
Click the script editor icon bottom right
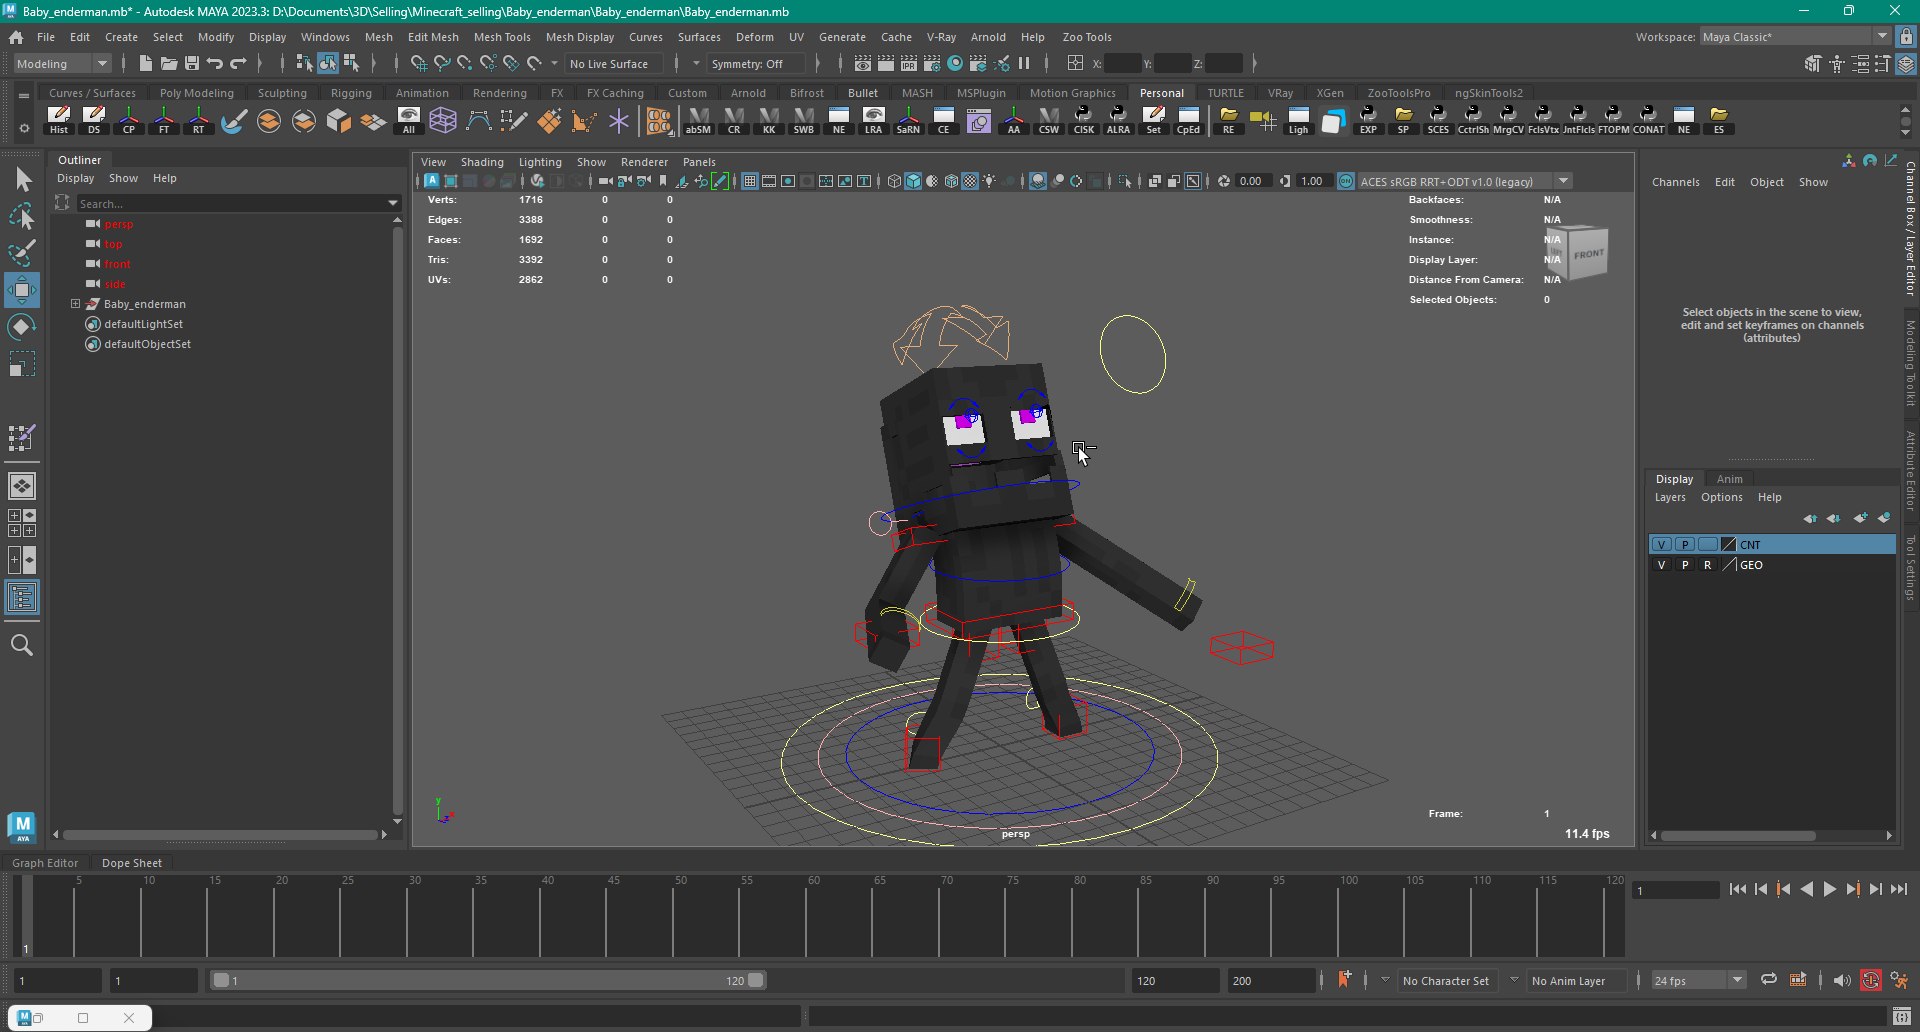(x=1901, y=1018)
